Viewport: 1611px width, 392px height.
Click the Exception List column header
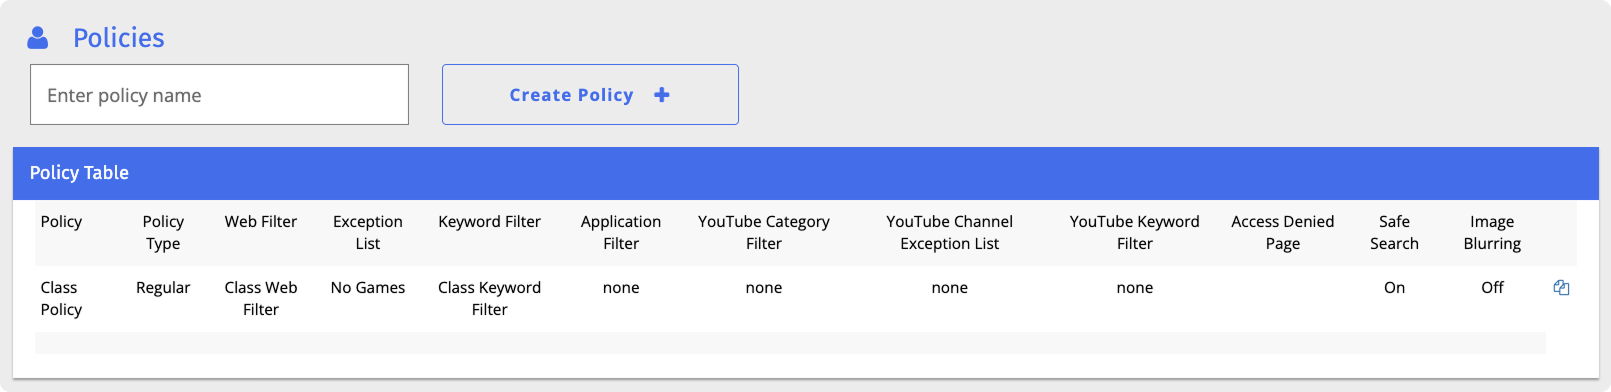[368, 233]
